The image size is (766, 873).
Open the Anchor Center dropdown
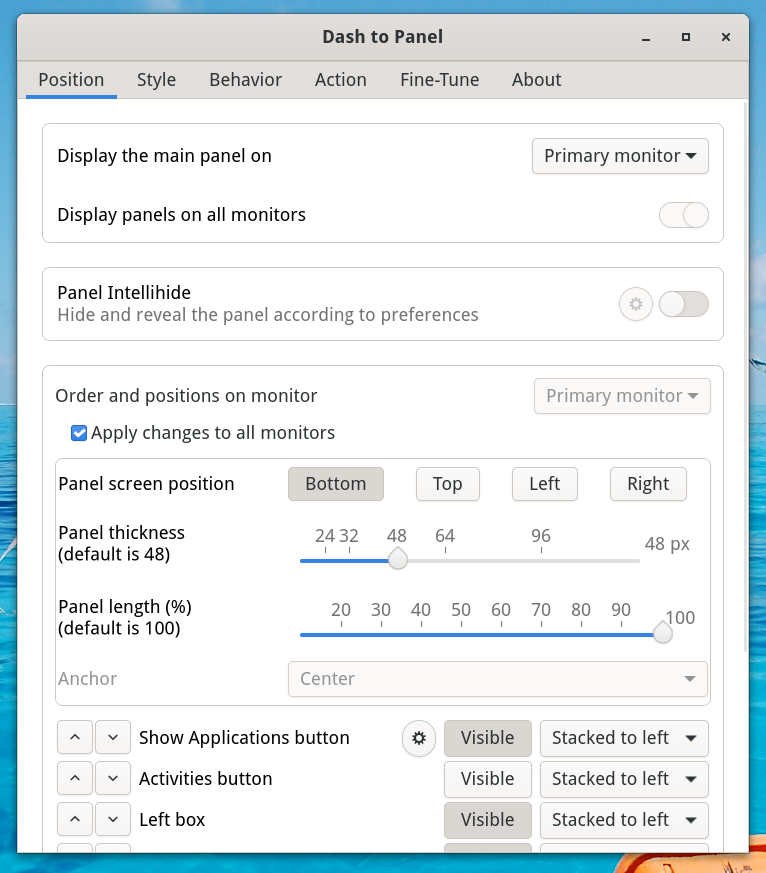coord(498,679)
